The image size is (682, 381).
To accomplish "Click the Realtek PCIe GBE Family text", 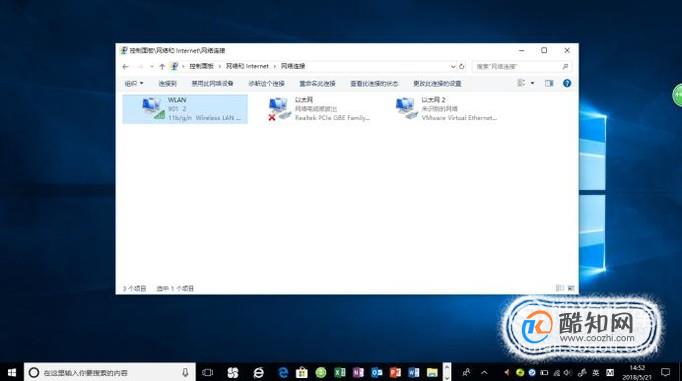I will point(333,118).
